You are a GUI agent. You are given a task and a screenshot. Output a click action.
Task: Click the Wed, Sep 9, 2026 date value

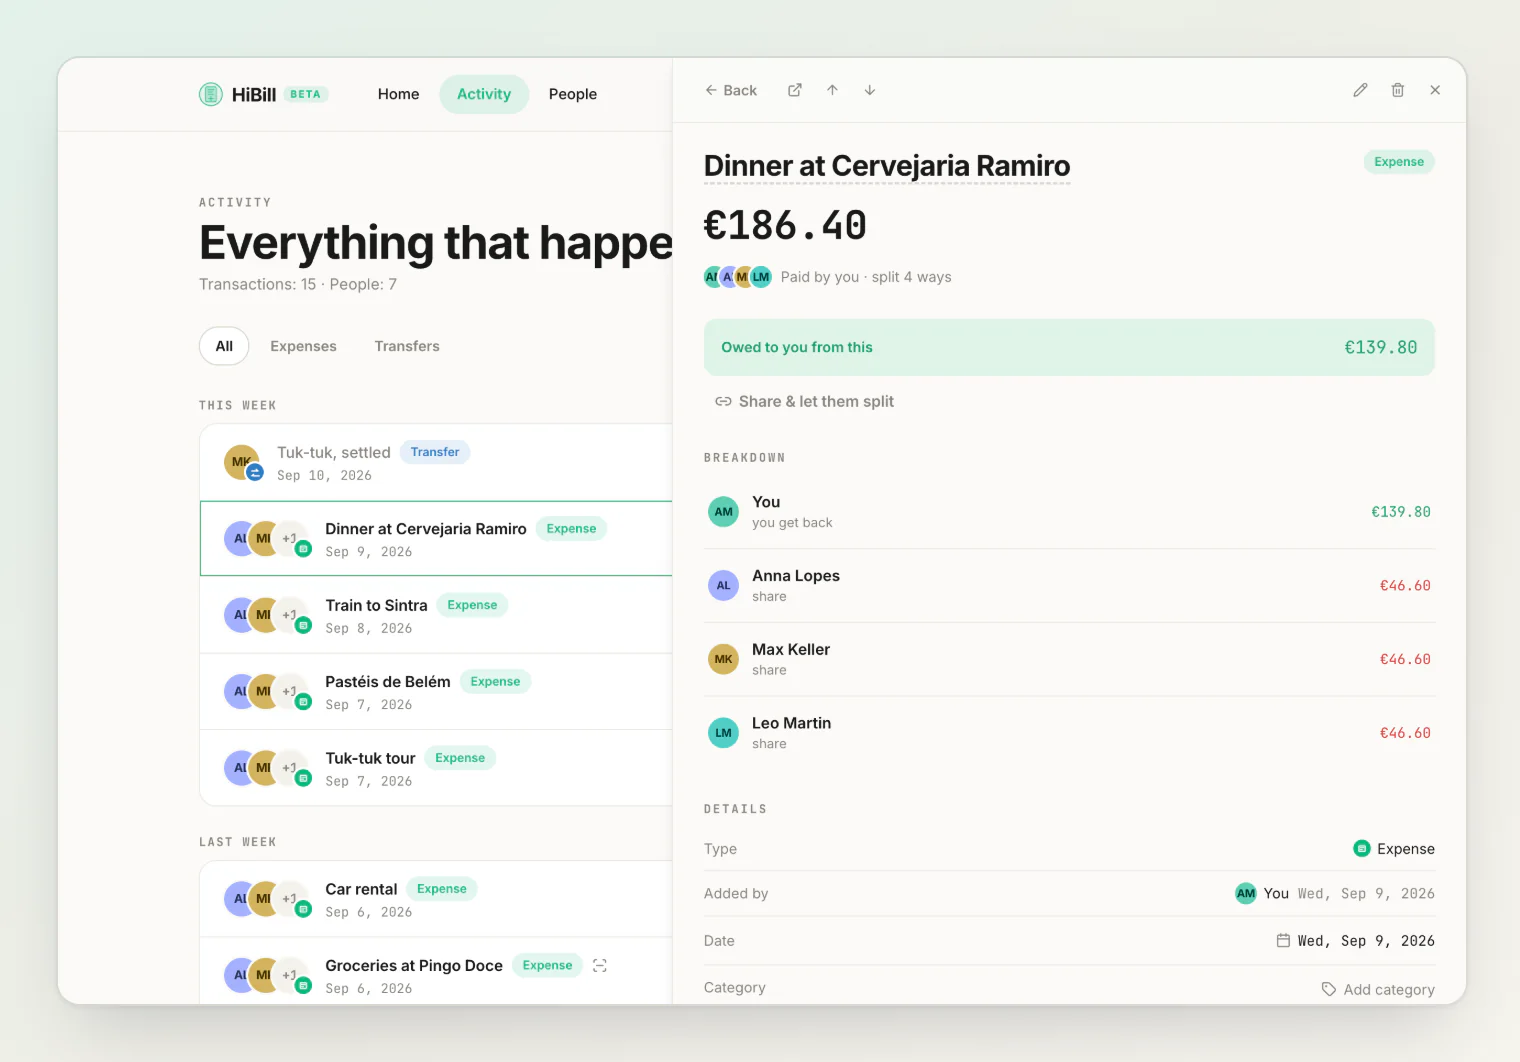[1366, 941]
